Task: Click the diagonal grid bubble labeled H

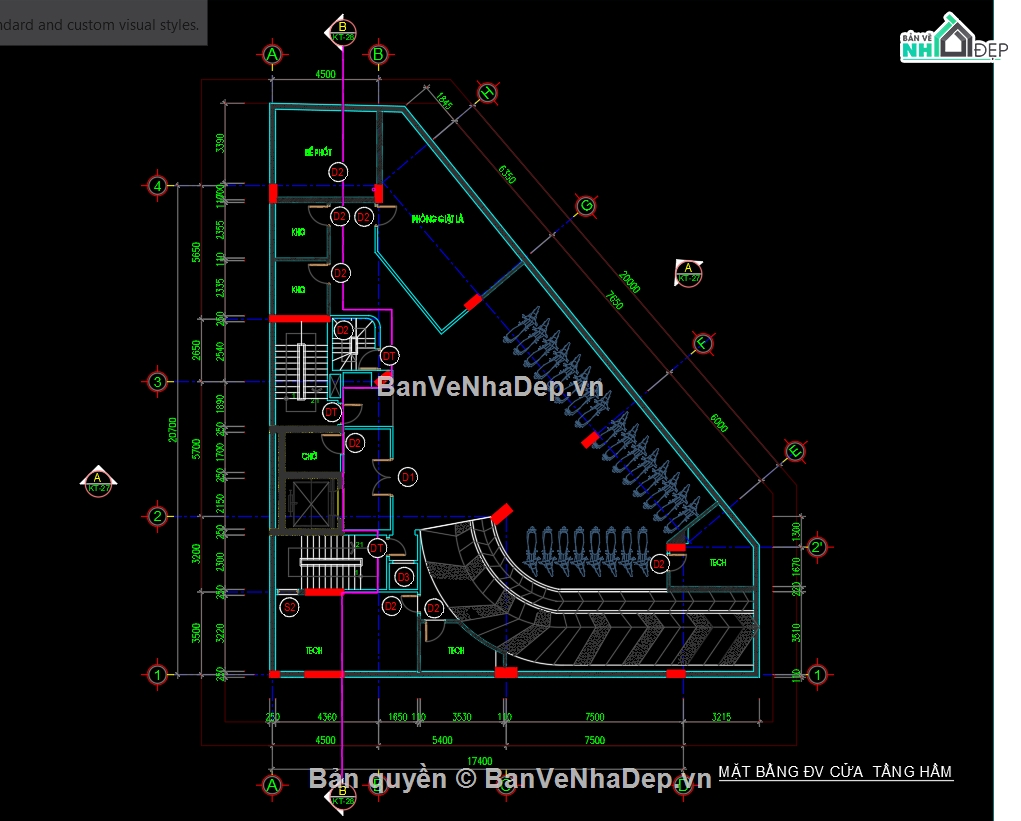Action: [x=487, y=93]
